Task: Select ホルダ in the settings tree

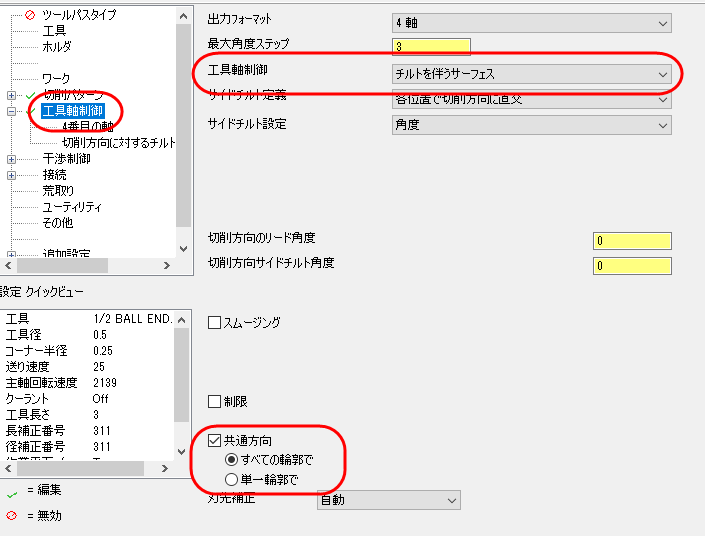Action: (x=57, y=46)
